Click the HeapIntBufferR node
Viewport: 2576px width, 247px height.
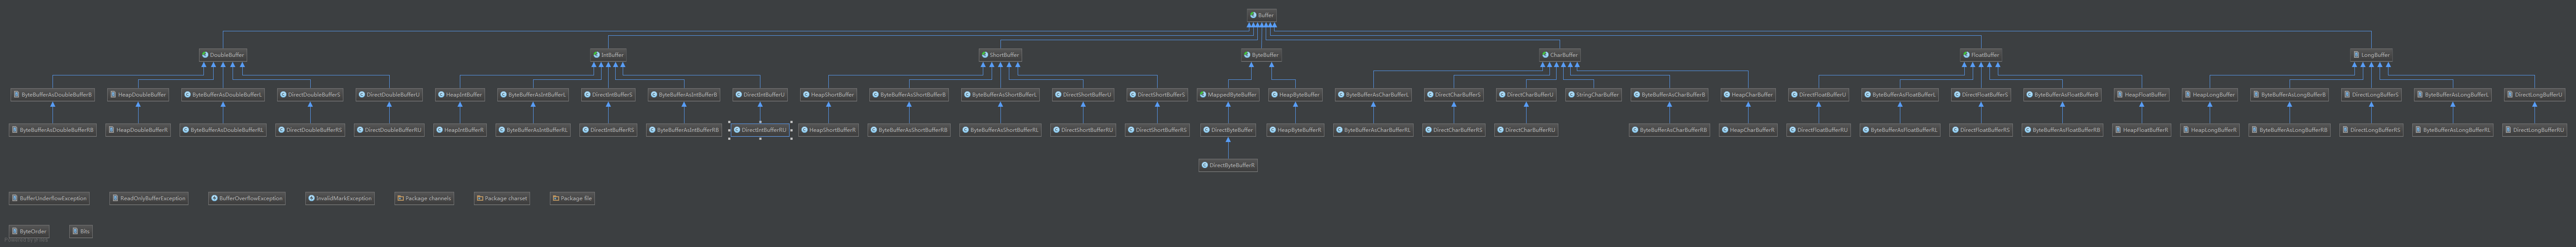tap(460, 130)
